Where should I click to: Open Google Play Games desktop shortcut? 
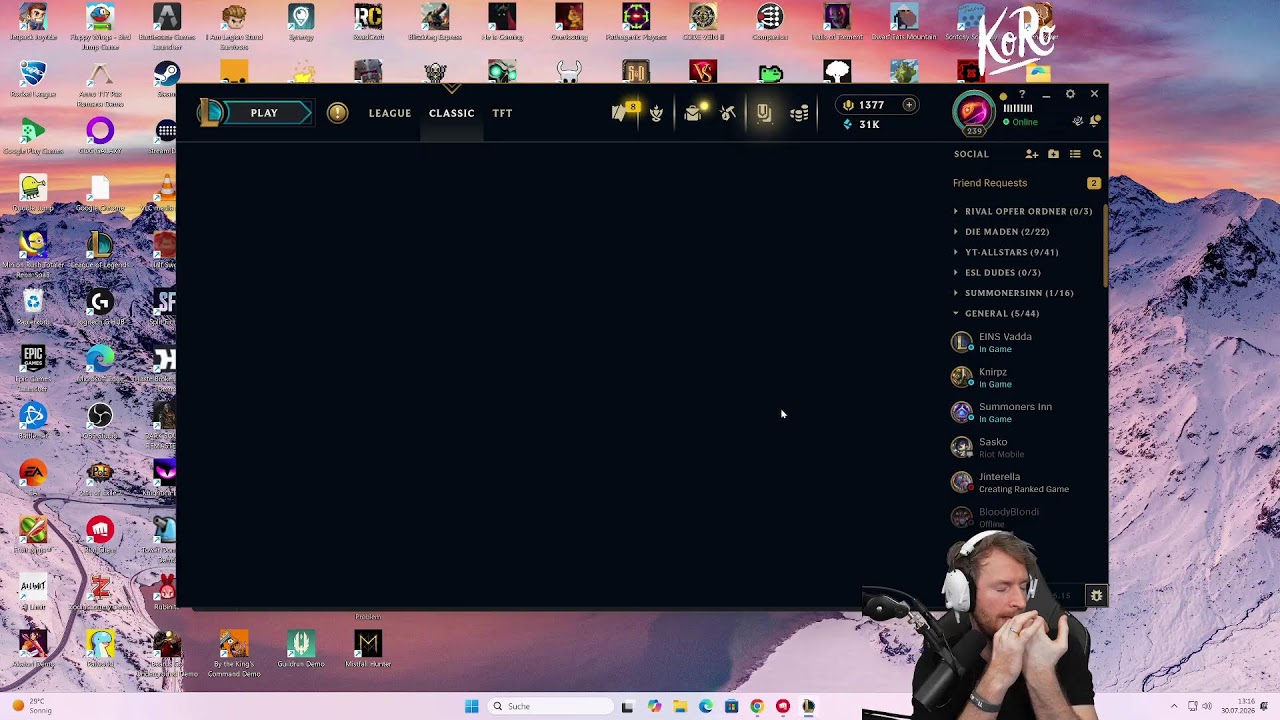33,136
